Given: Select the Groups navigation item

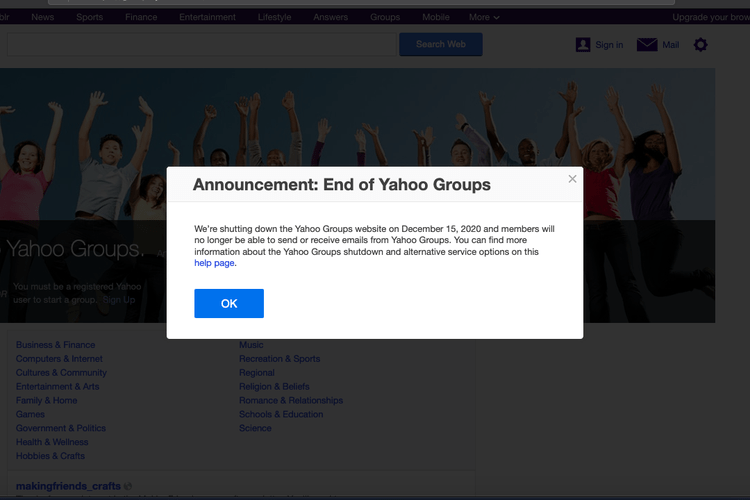Looking at the screenshot, I should coord(385,17).
